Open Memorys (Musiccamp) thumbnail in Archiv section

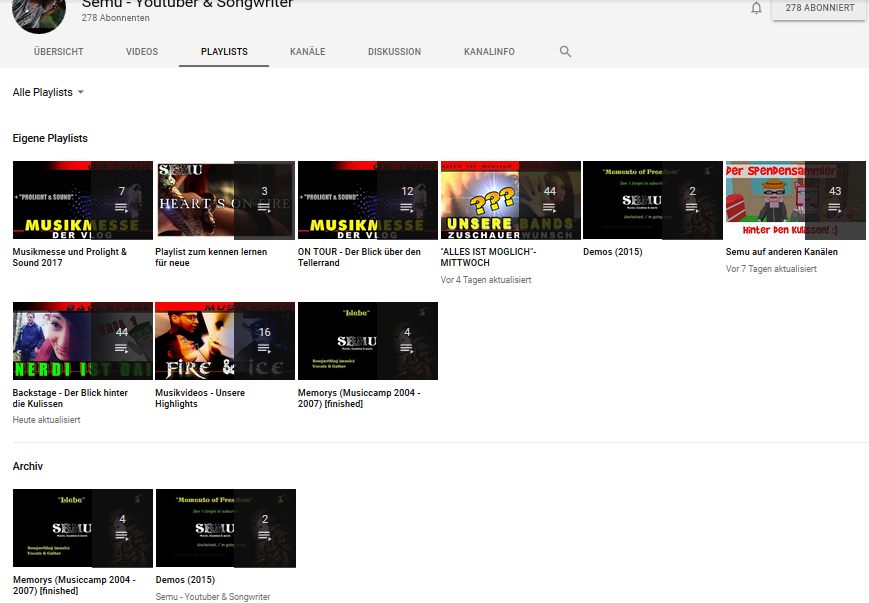(x=82, y=528)
